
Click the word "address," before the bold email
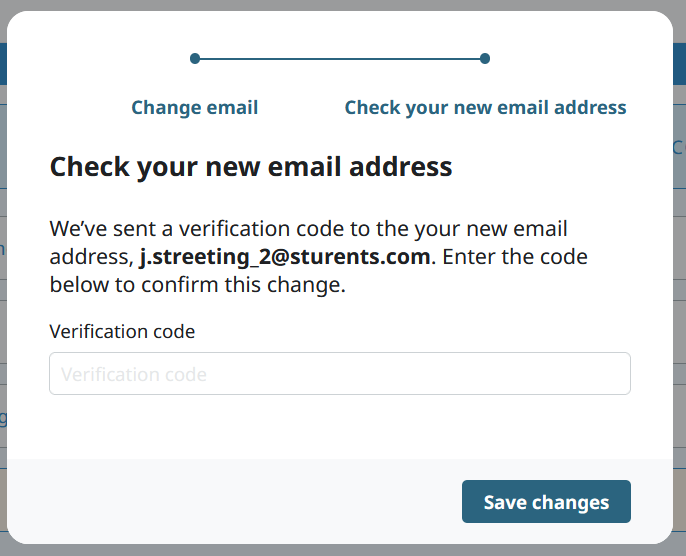click(90, 257)
